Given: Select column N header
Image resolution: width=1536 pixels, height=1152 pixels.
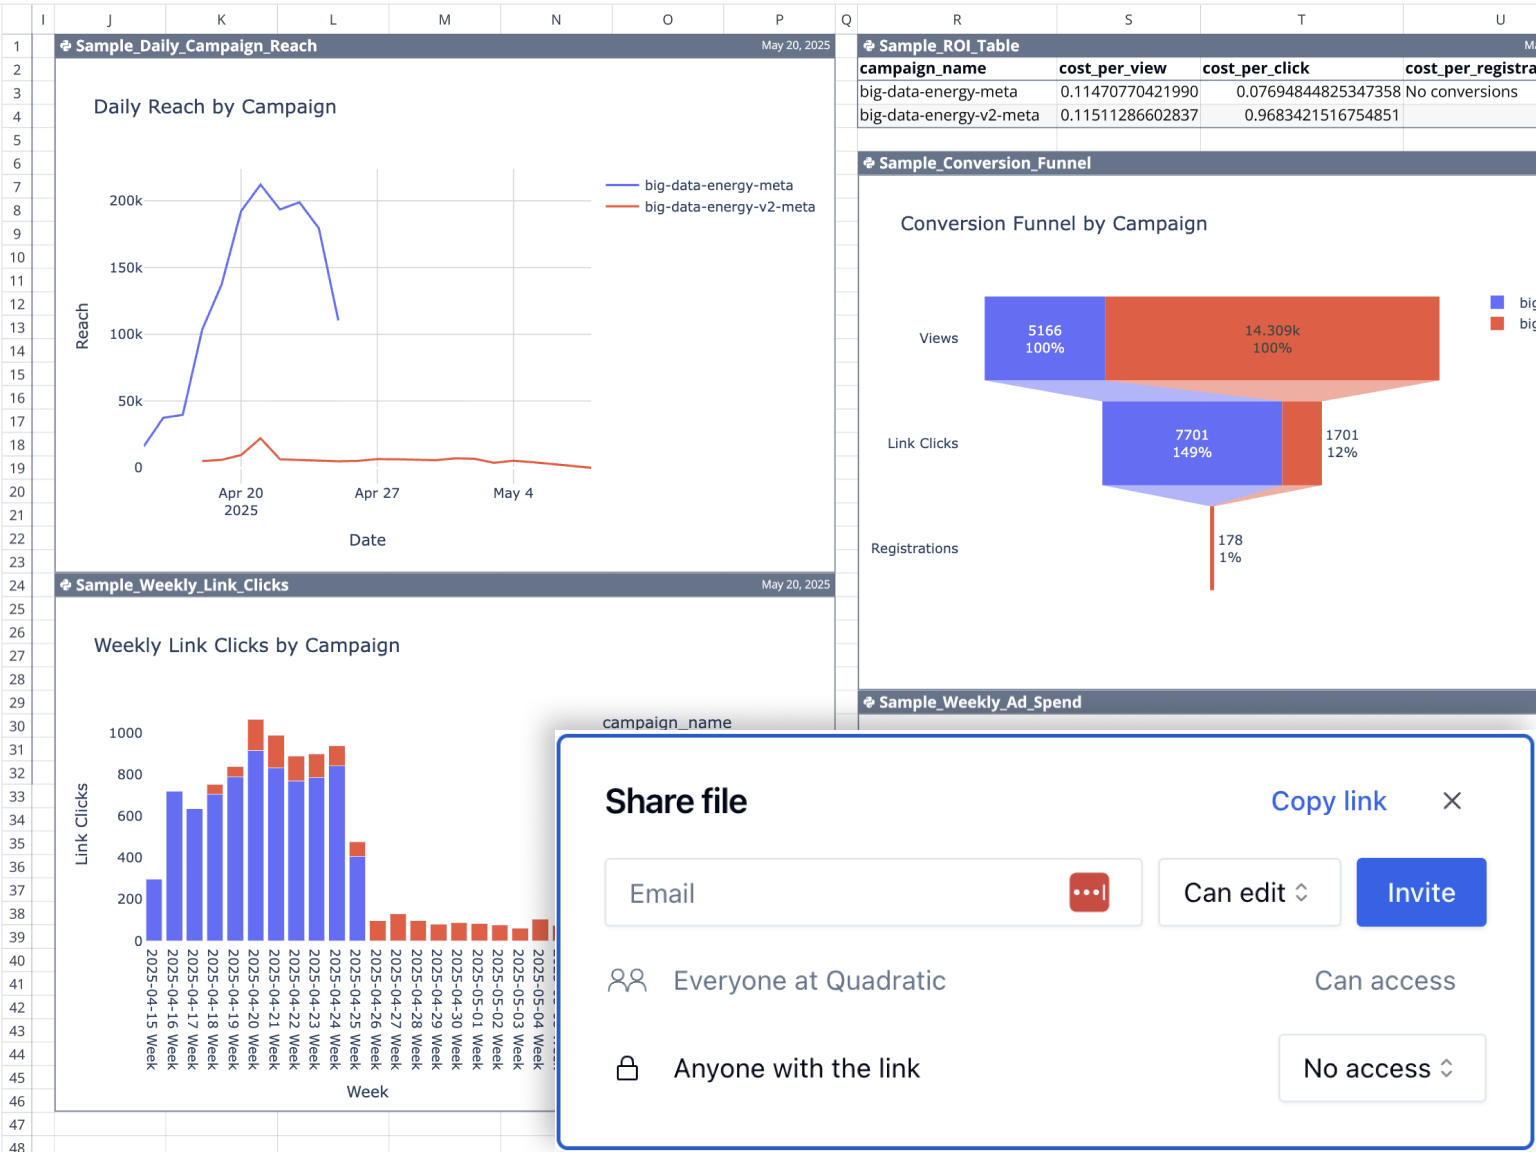Looking at the screenshot, I should click(556, 18).
